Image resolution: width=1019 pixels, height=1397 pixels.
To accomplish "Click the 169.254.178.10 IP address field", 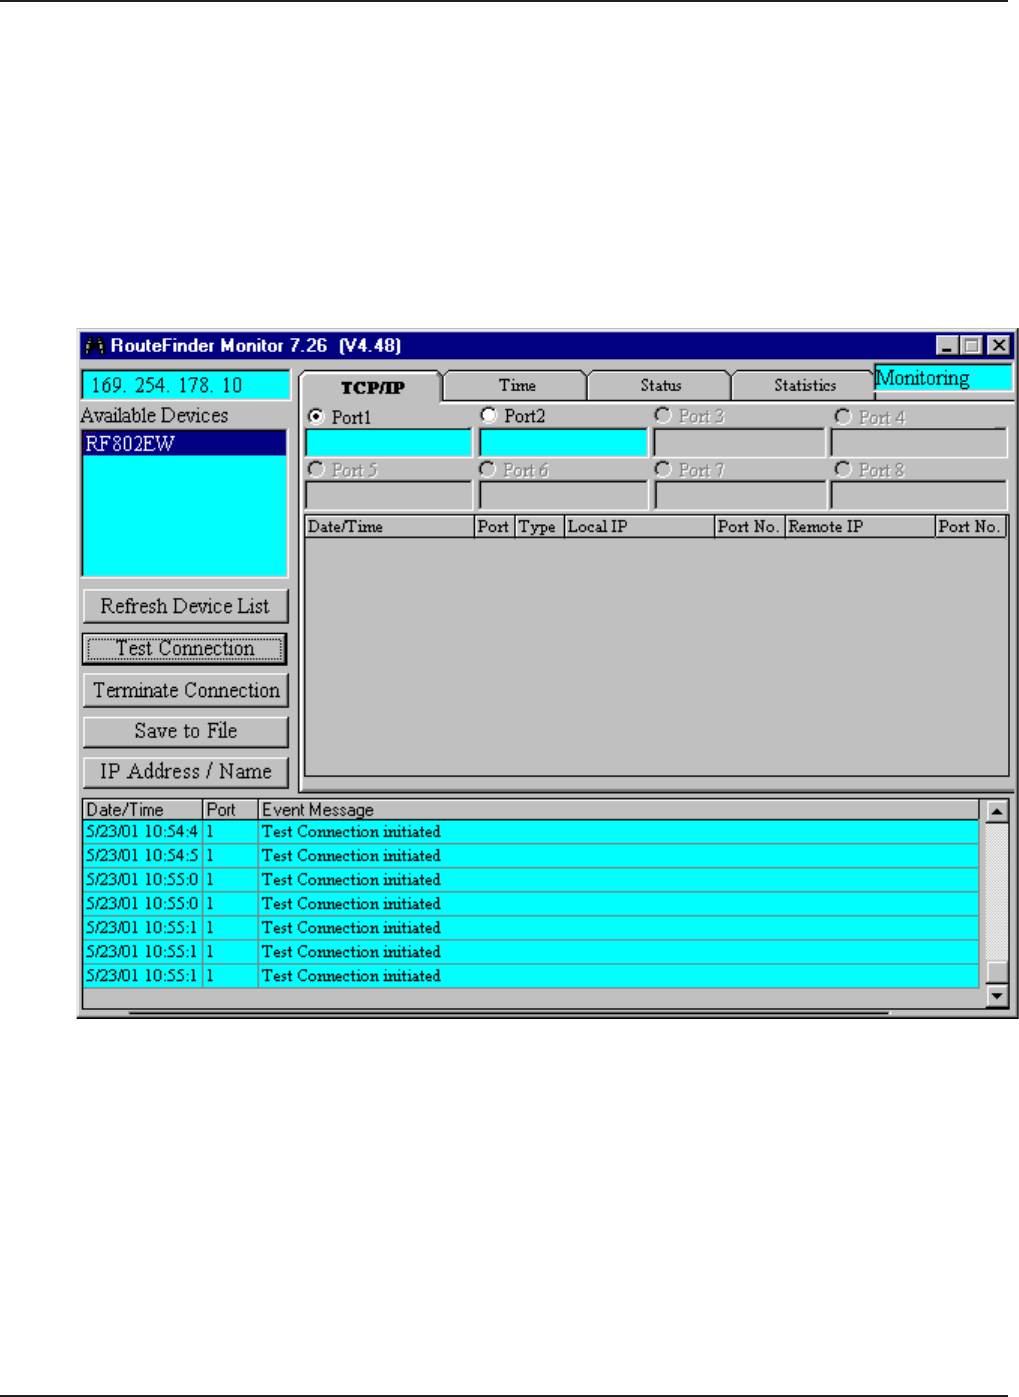I will (x=185, y=386).
